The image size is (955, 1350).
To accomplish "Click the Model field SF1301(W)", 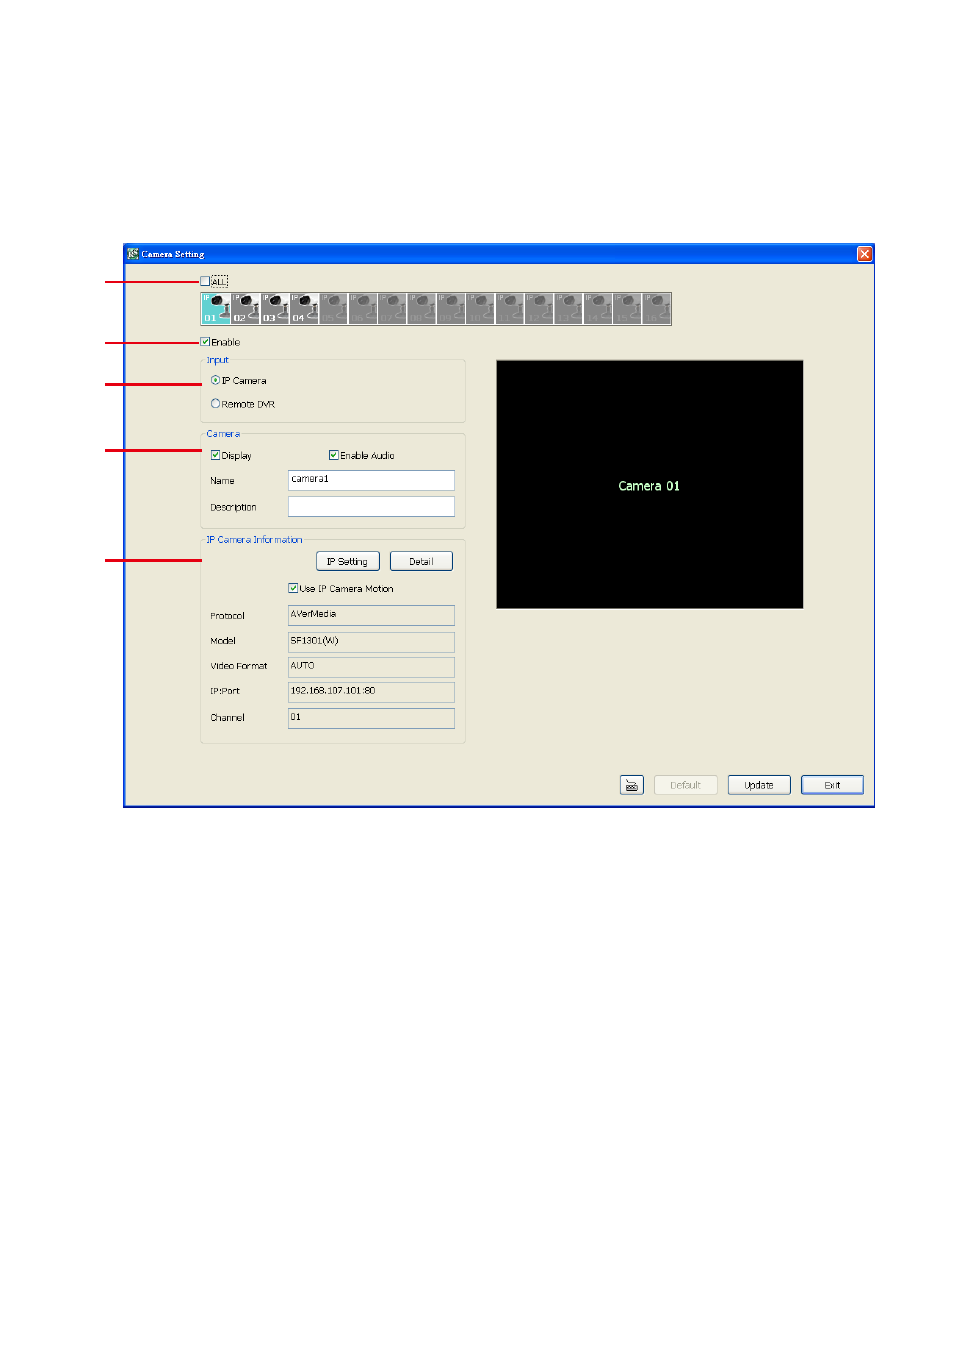I will [371, 641].
